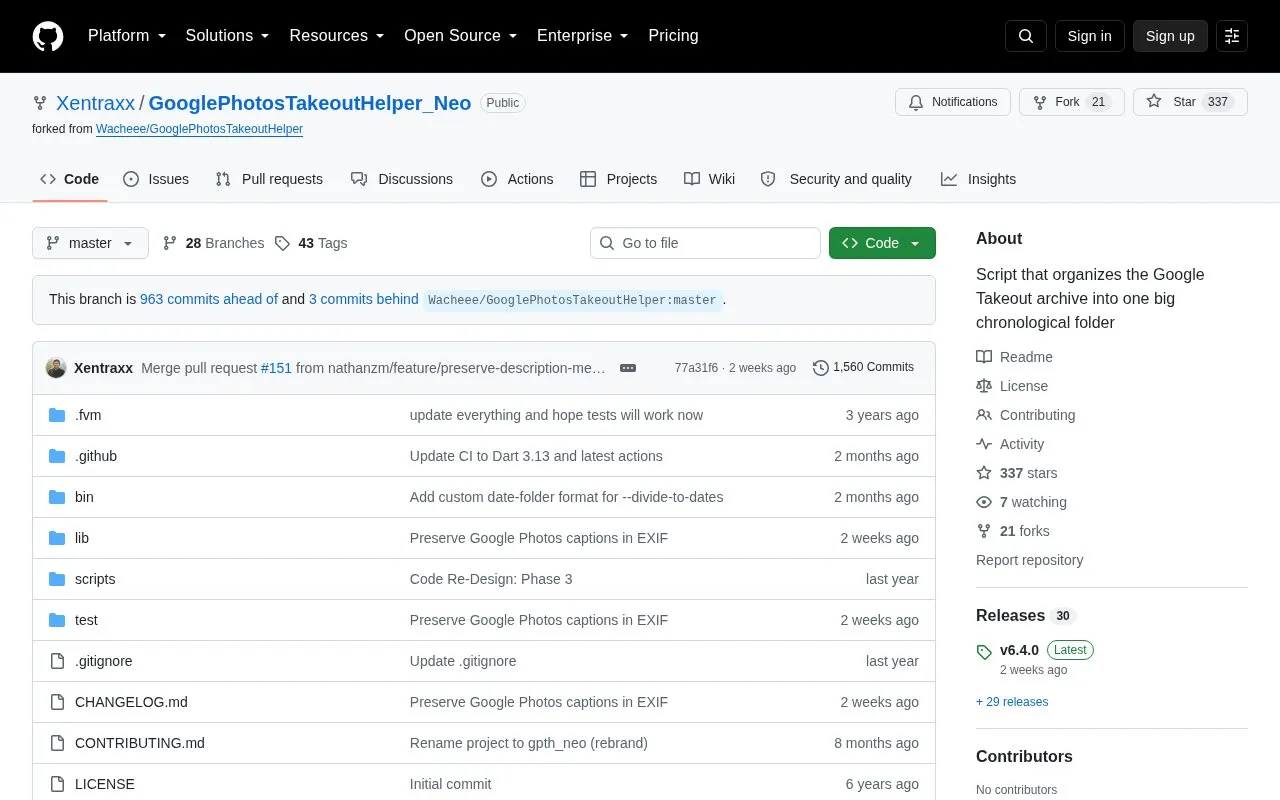The height and width of the screenshot is (800, 1280).
Task: Click Xentraxx avatar in commit row
Action: click(x=56, y=368)
